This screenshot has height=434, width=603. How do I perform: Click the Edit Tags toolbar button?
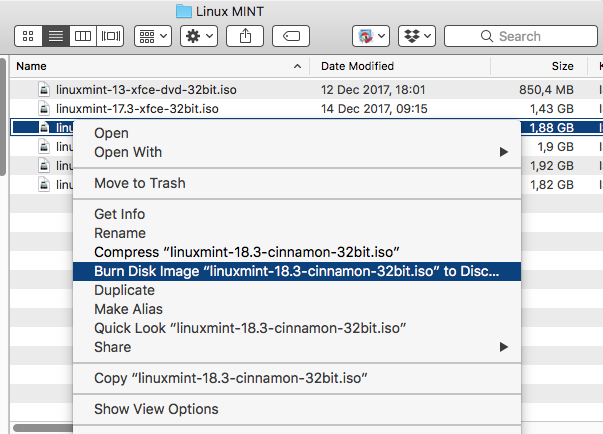[291, 36]
